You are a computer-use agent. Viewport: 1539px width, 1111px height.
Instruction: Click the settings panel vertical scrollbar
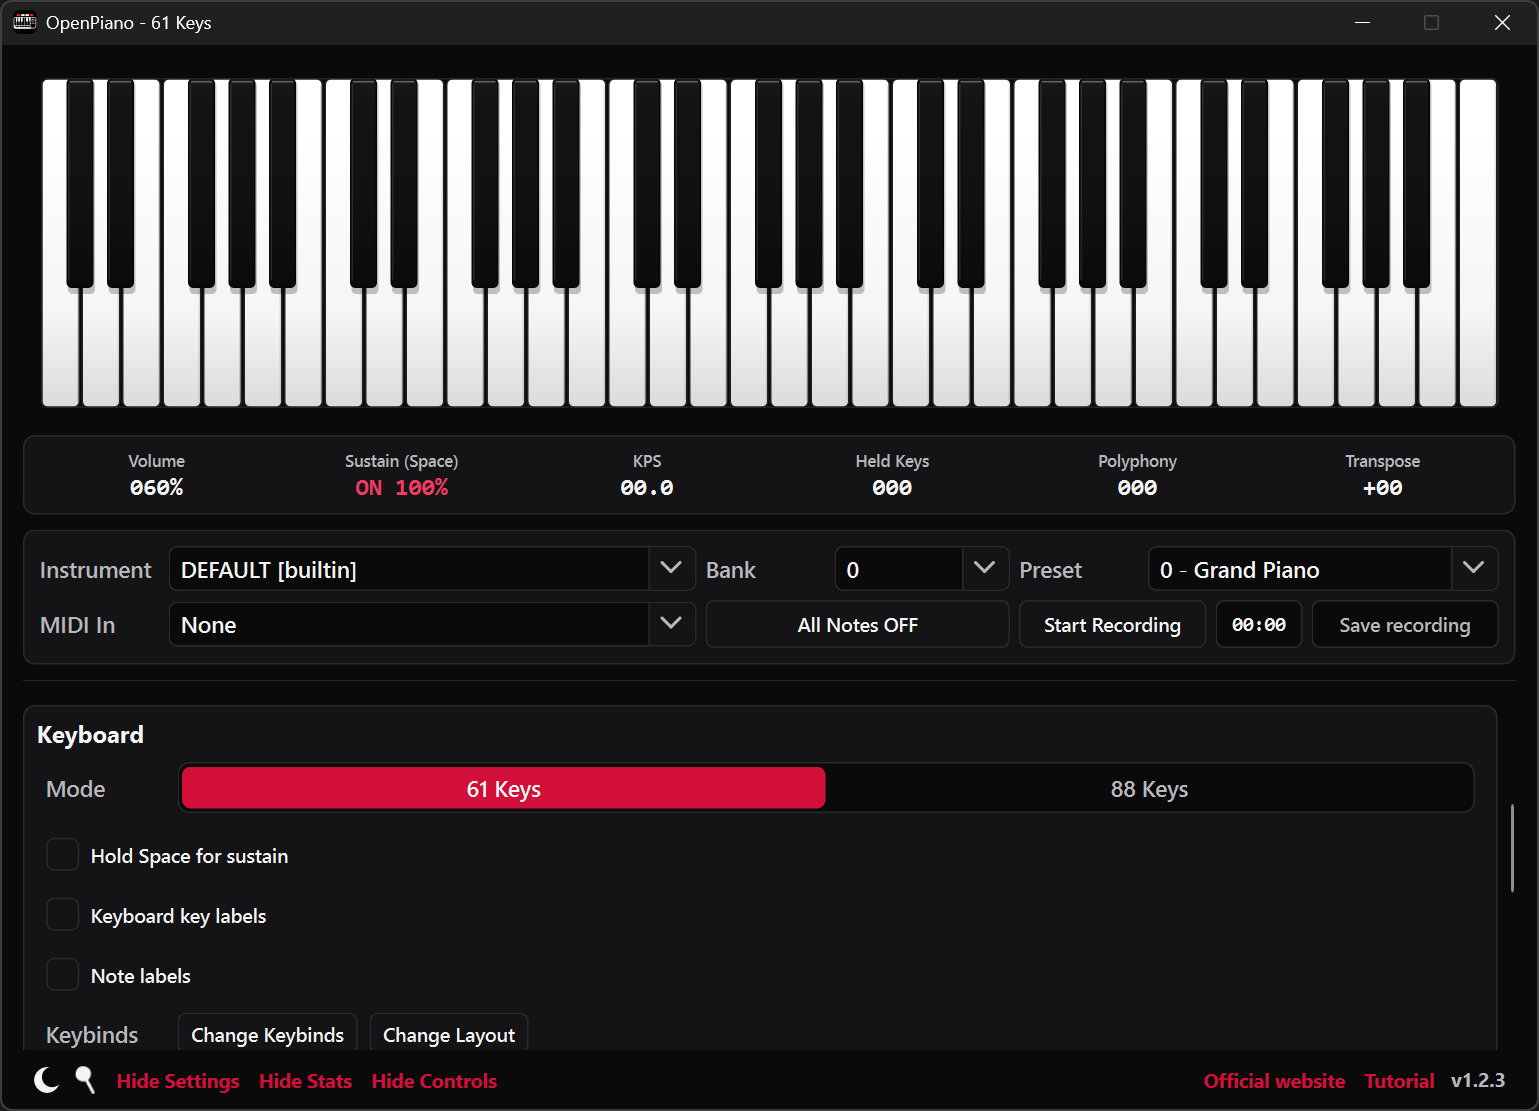coord(1512,847)
